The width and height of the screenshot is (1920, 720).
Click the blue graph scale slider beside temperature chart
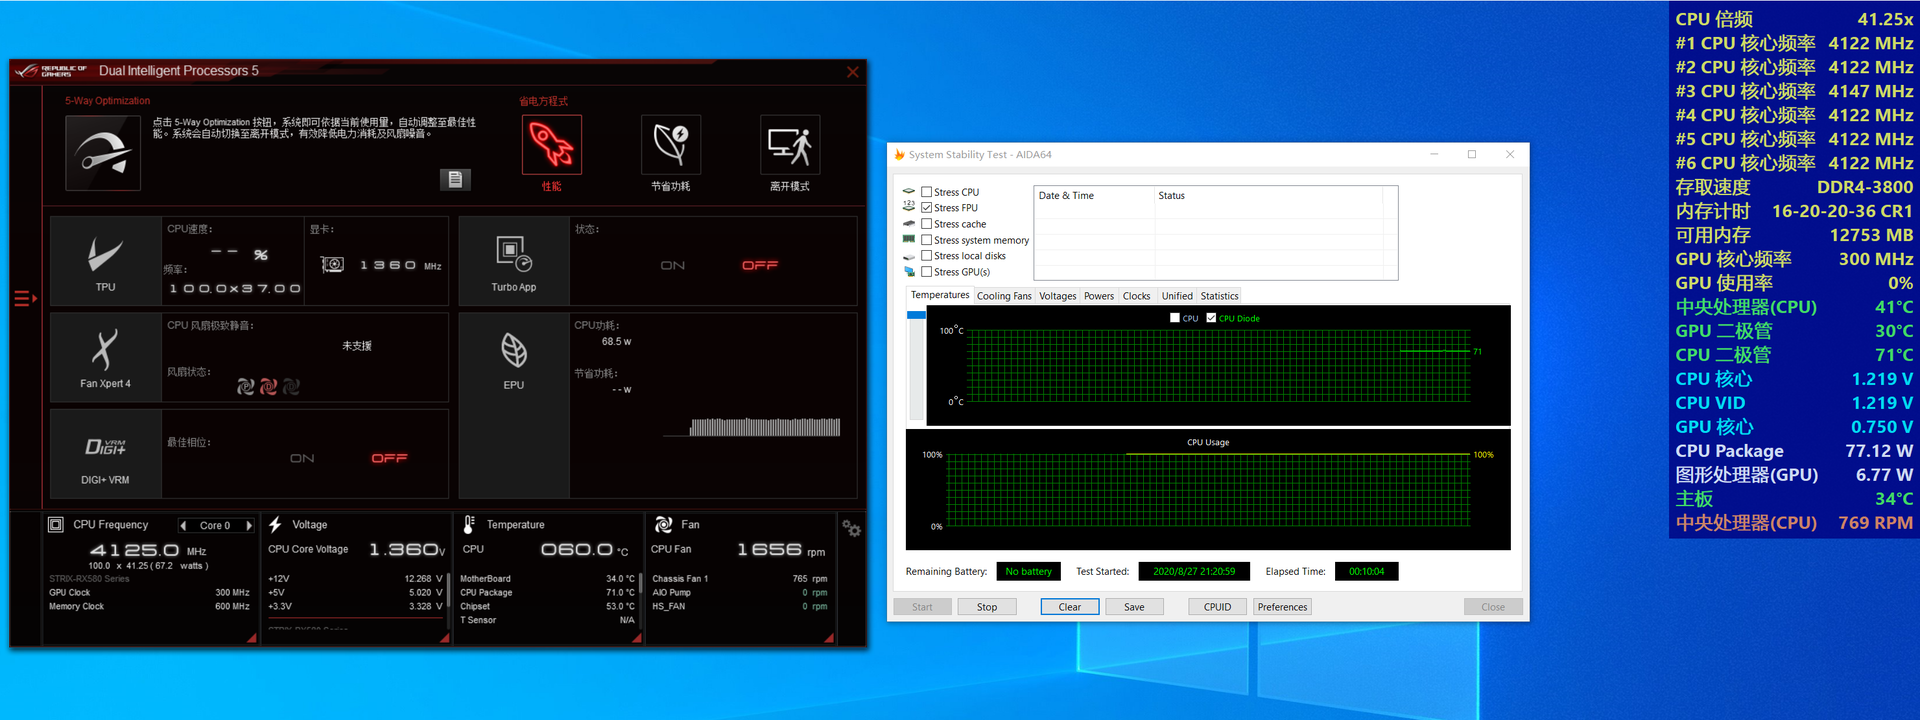(916, 315)
